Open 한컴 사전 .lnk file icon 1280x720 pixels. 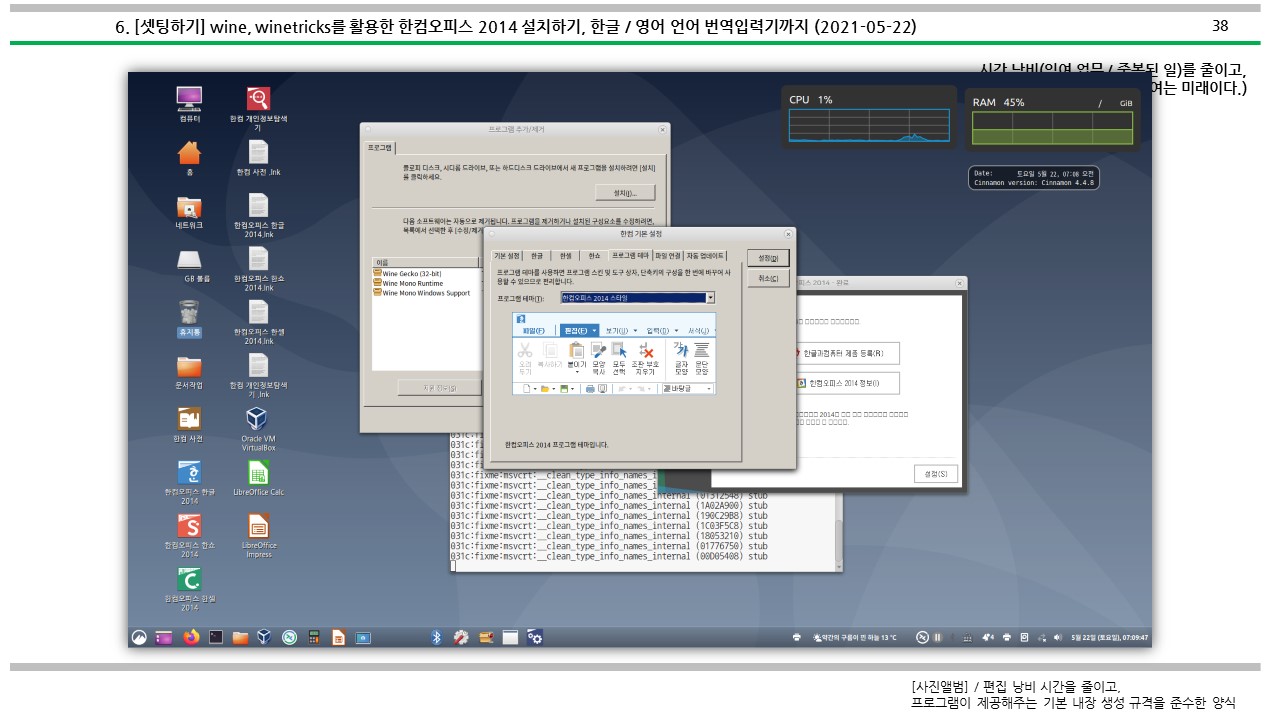point(258,152)
